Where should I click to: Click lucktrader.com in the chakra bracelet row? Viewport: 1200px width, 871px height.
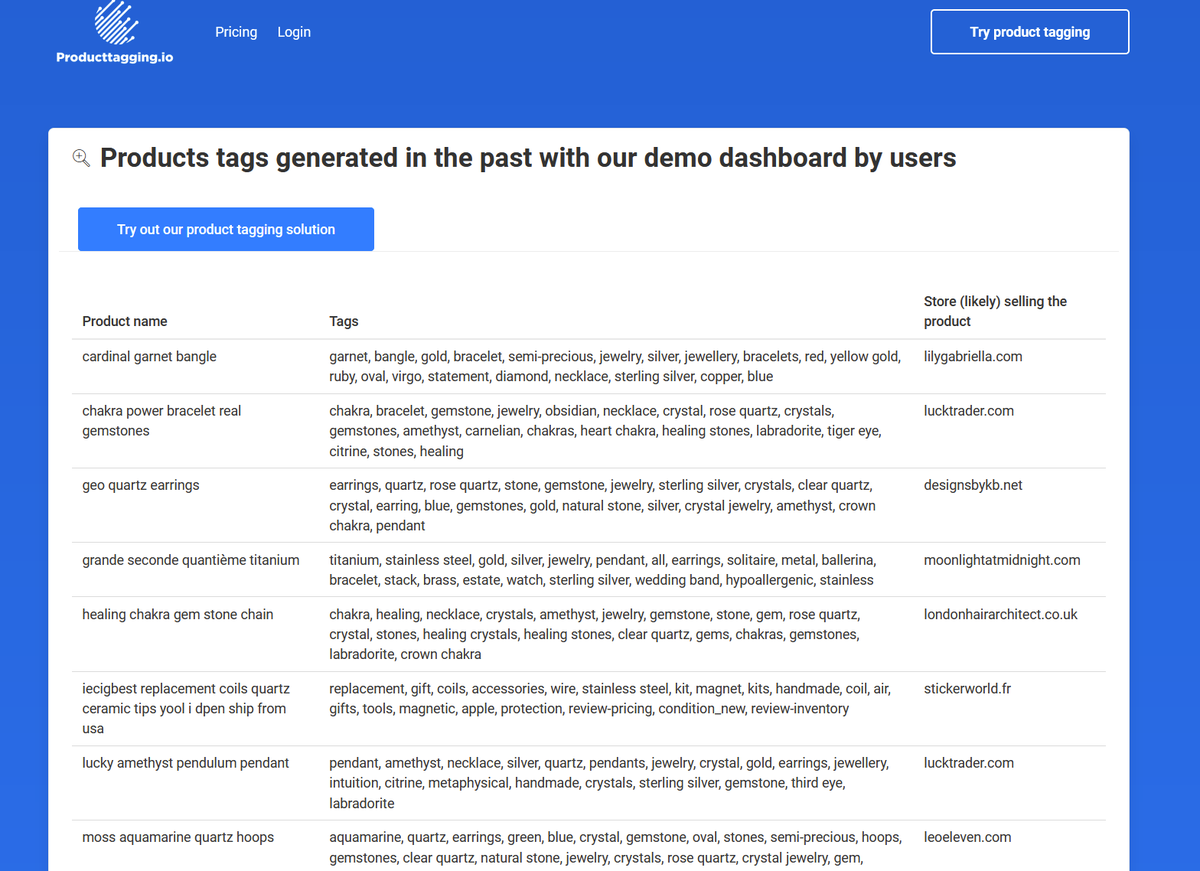pos(969,410)
